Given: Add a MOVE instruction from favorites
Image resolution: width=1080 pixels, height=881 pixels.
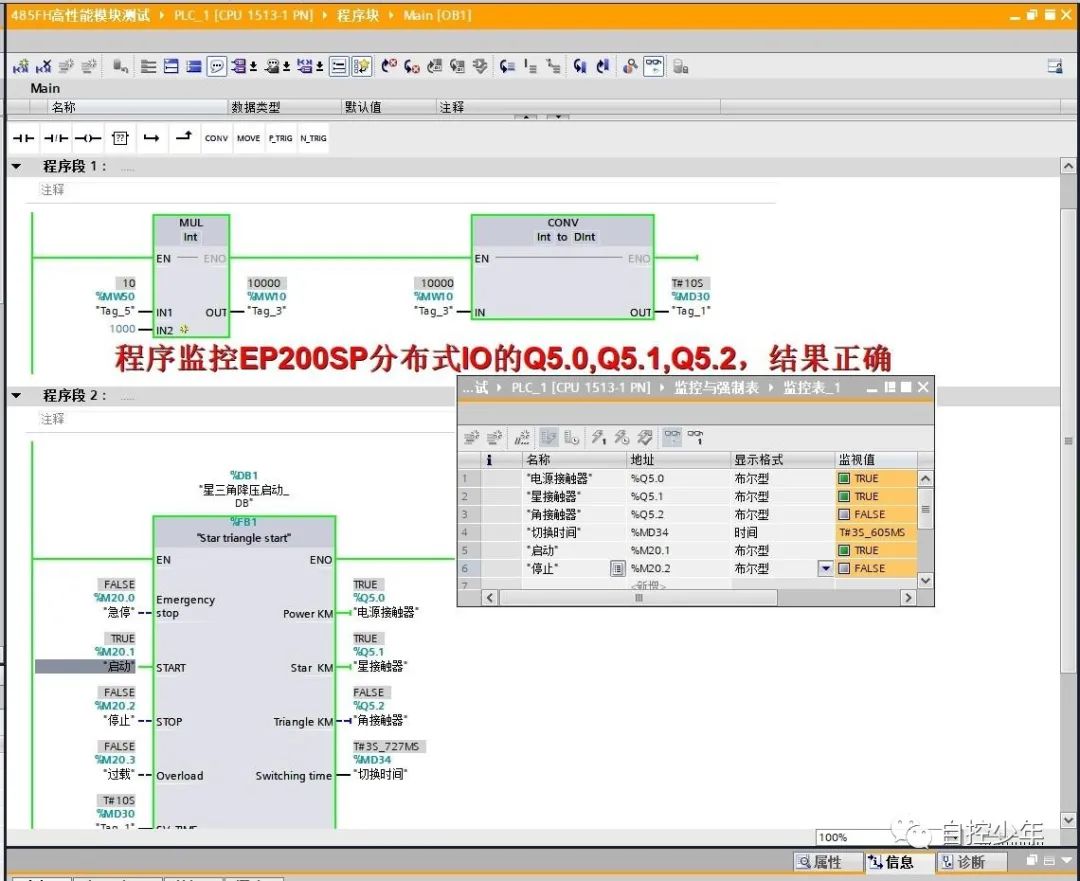Looking at the screenshot, I should 248,138.
